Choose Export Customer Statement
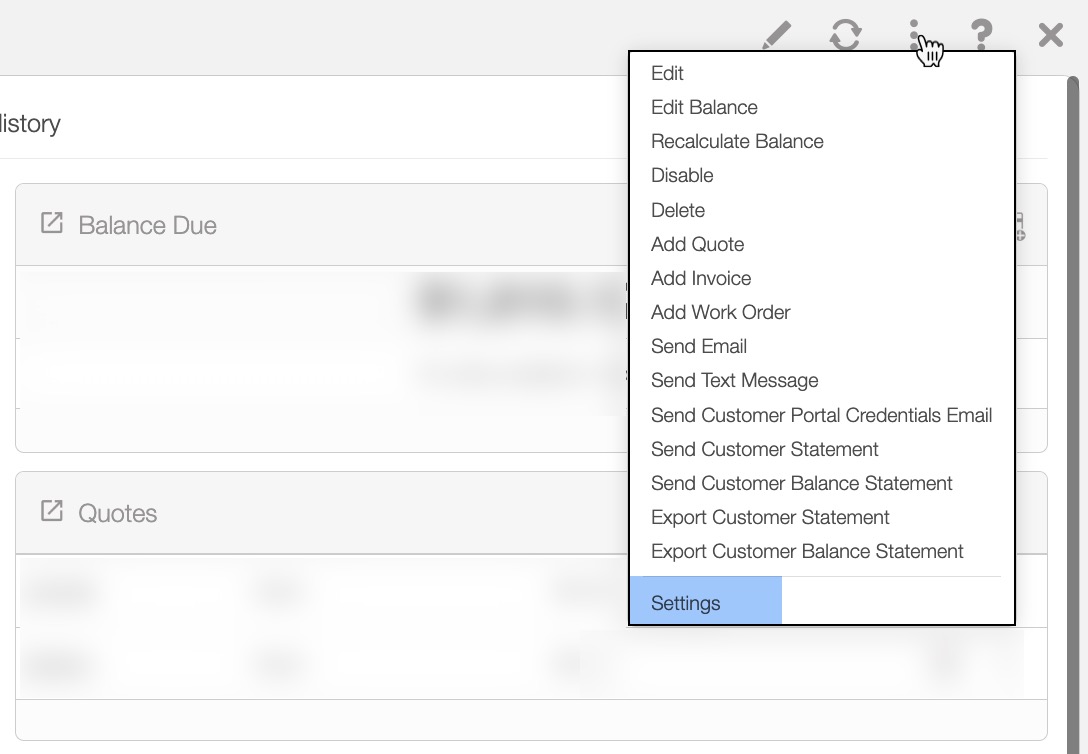 (x=770, y=517)
